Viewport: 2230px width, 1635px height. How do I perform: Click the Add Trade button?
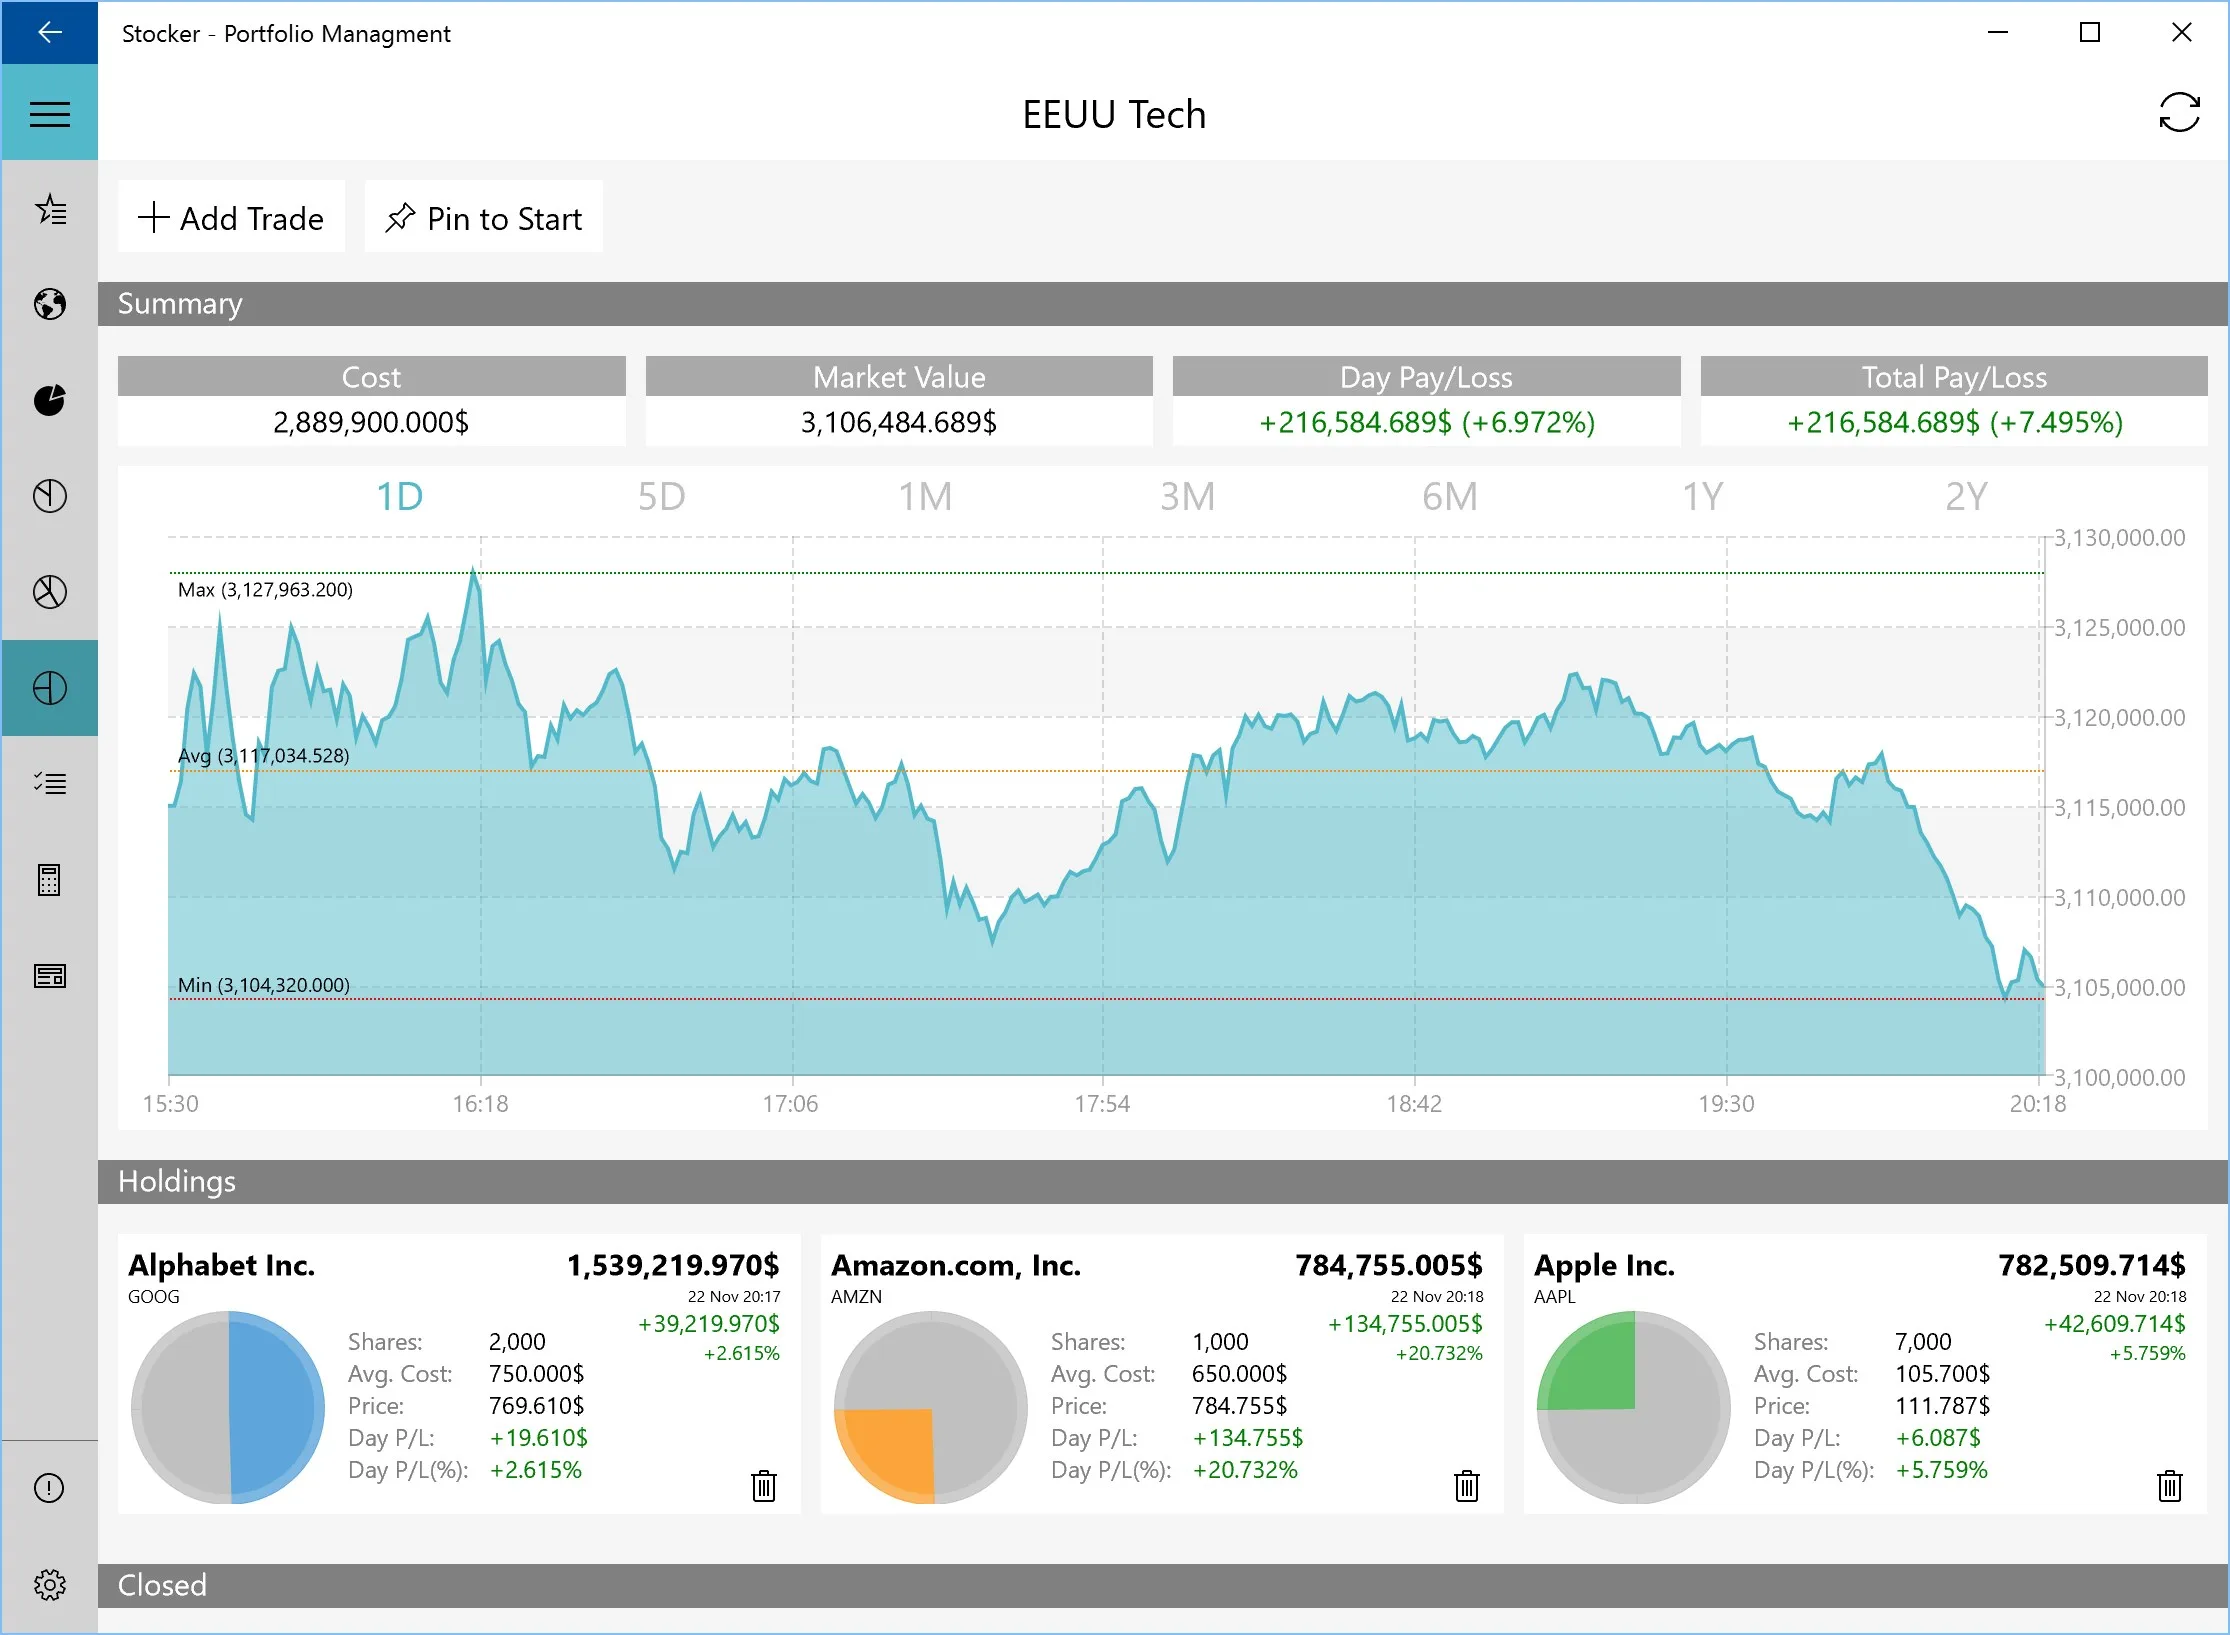[231, 217]
